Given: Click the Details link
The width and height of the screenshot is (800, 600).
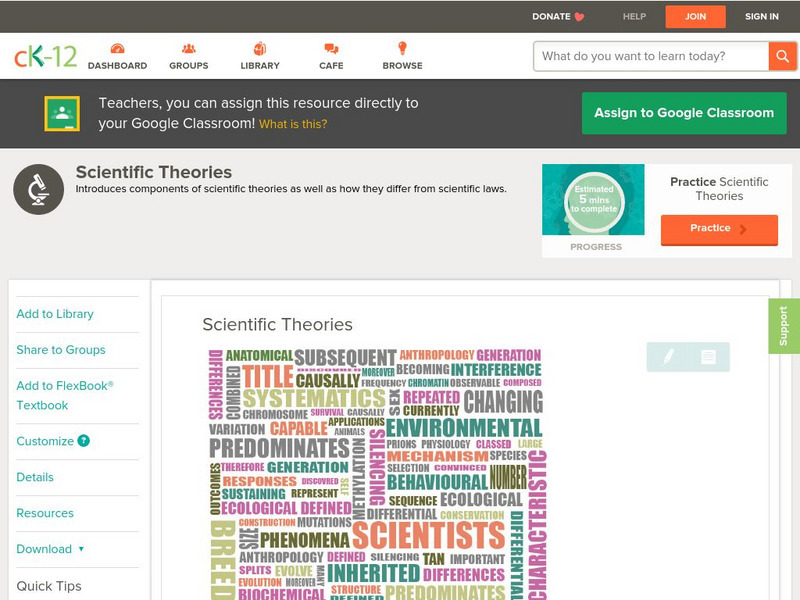Looking at the screenshot, I should tap(35, 477).
